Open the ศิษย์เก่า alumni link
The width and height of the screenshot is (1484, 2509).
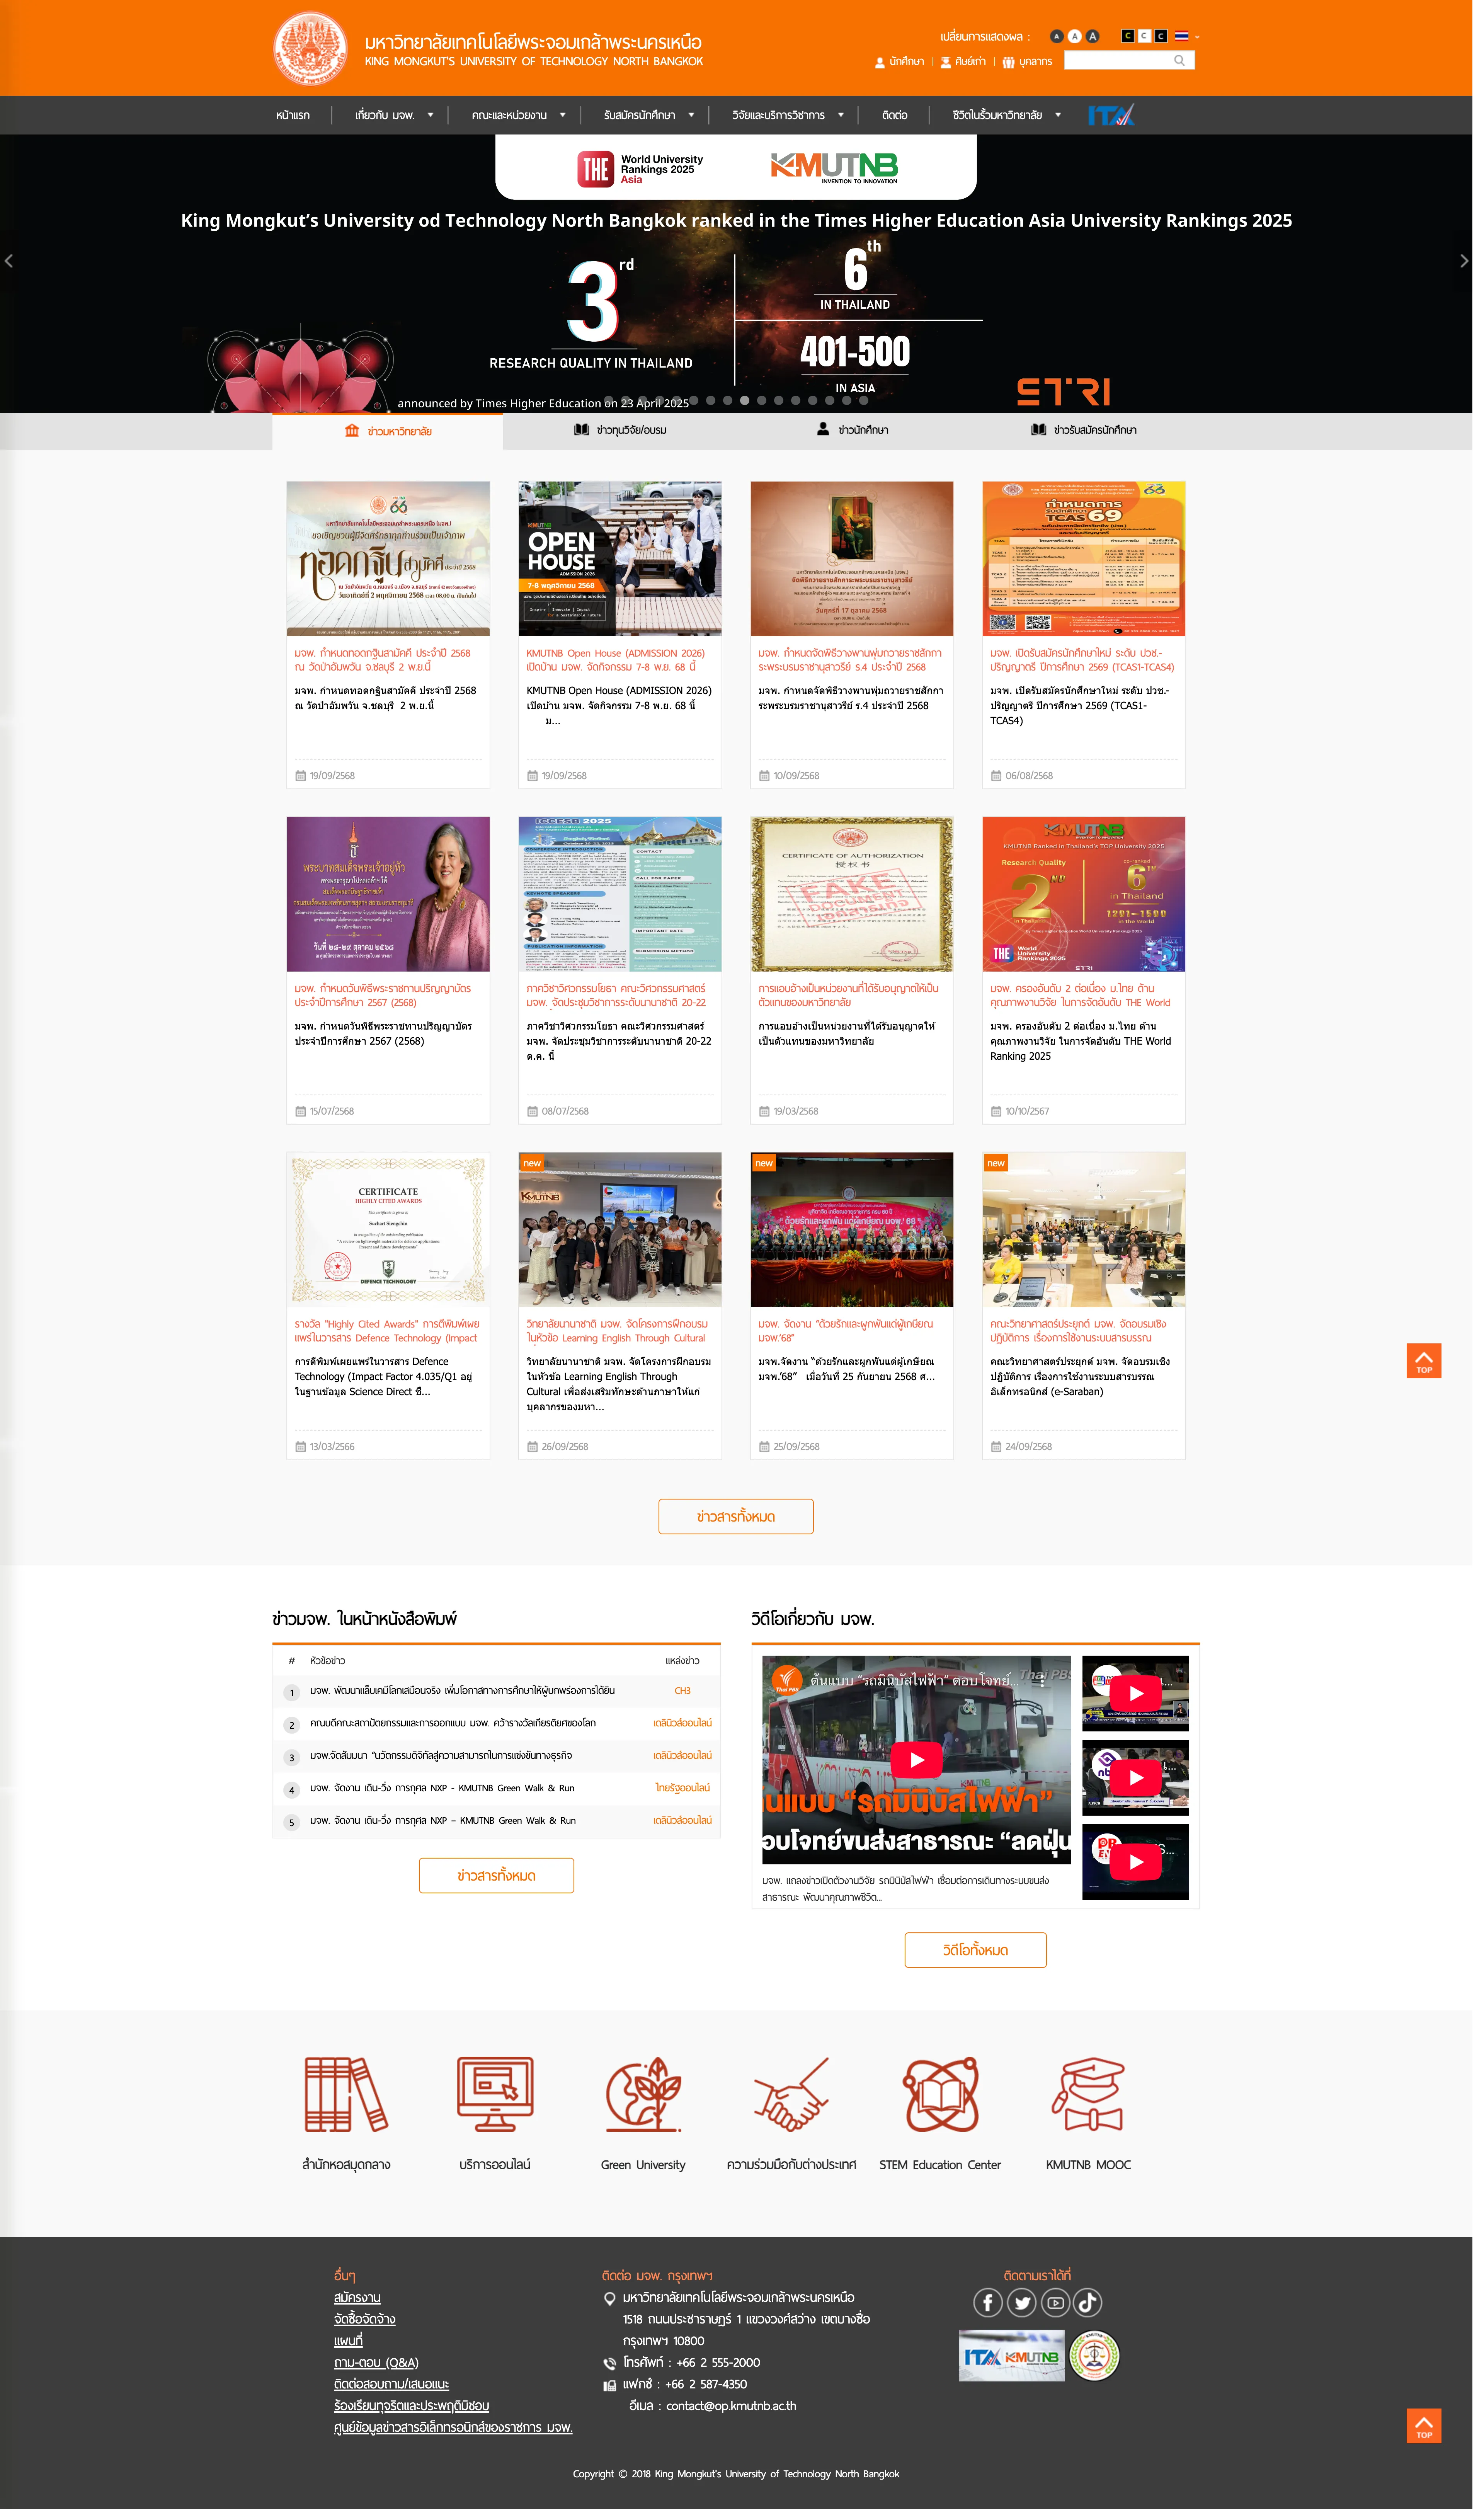tap(963, 61)
